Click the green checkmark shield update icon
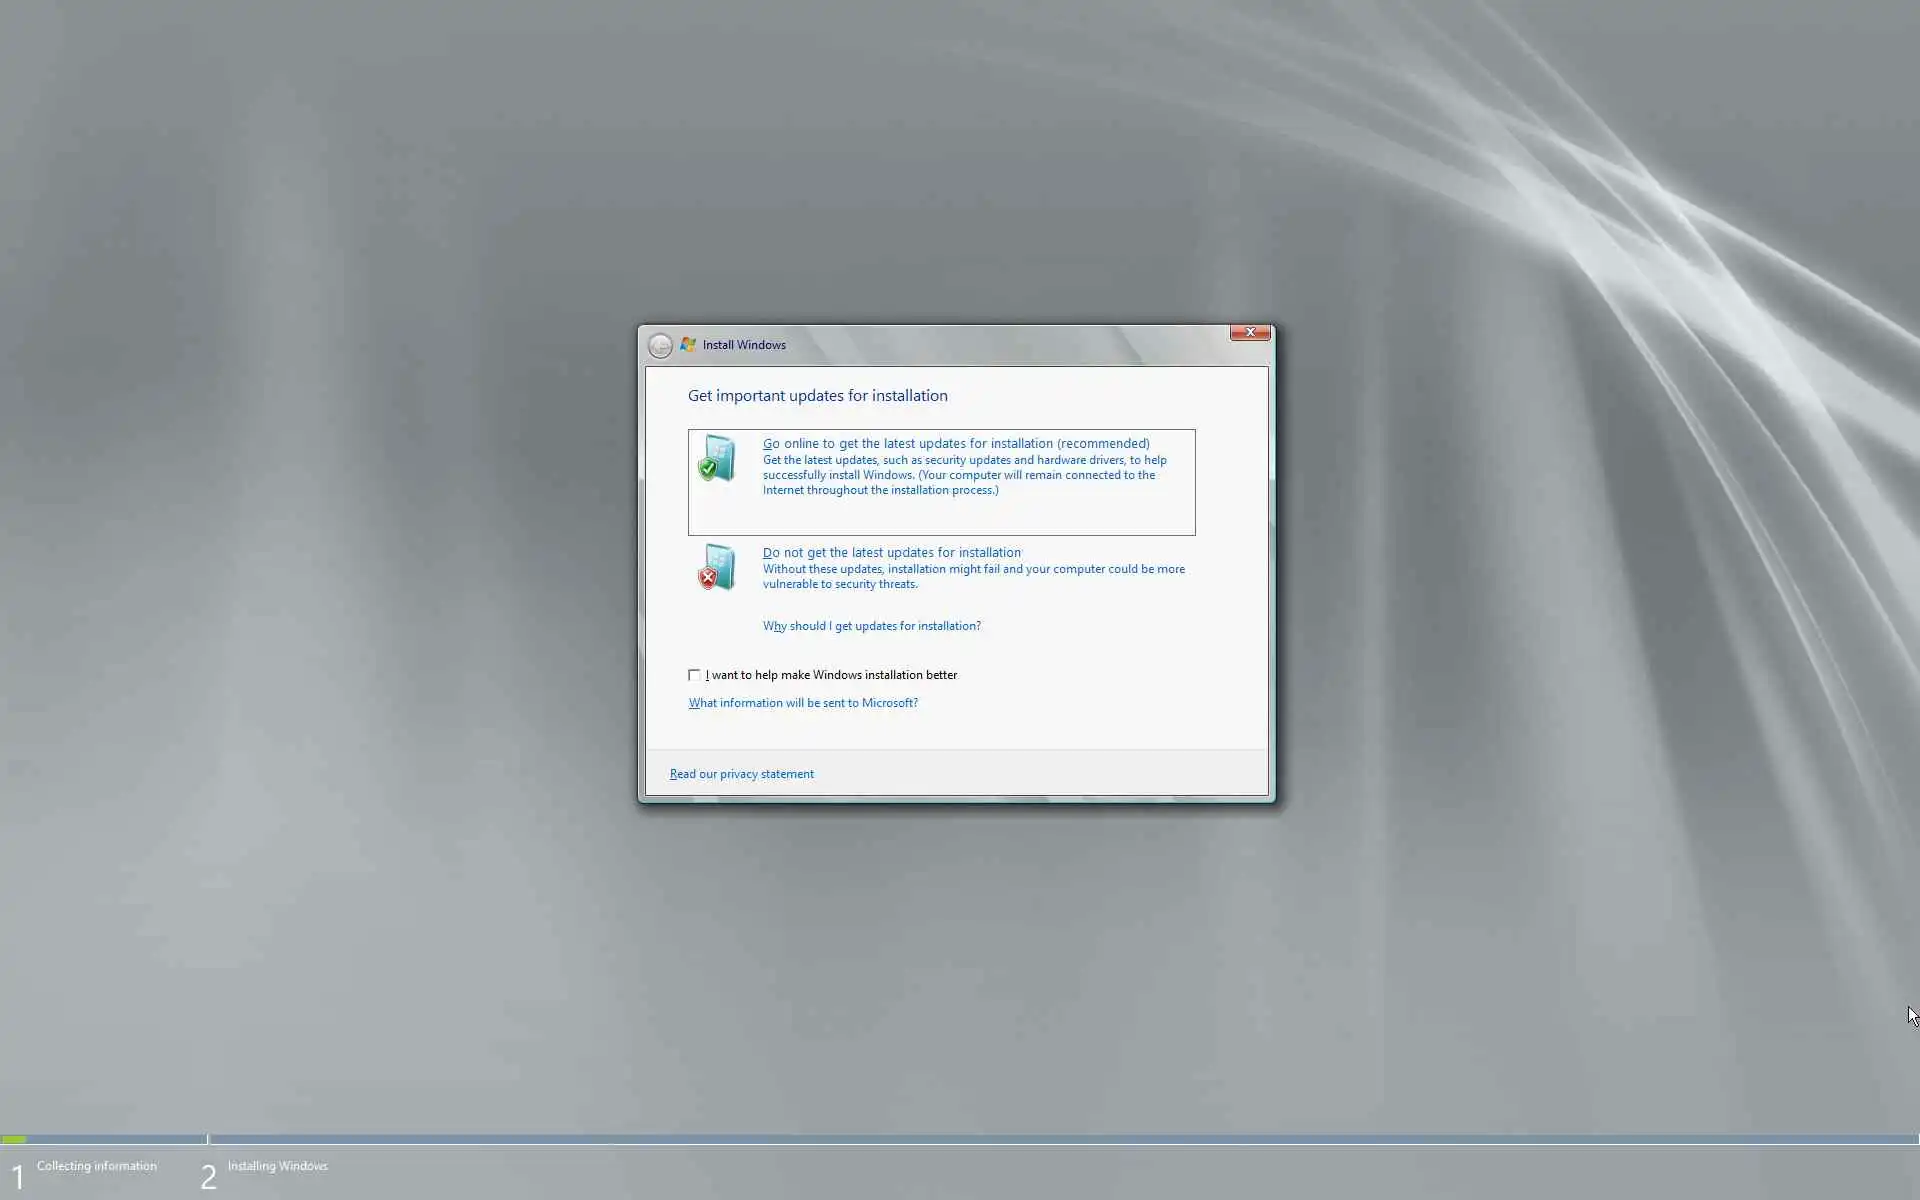Screen dimensions: 1920x1200 [x=717, y=459]
